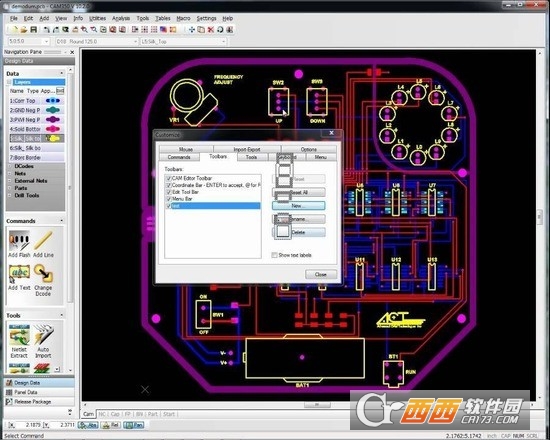550x440 pixels.
Task: Select the Add Text command
Action: pyautogui.click(x=19, y=277)
